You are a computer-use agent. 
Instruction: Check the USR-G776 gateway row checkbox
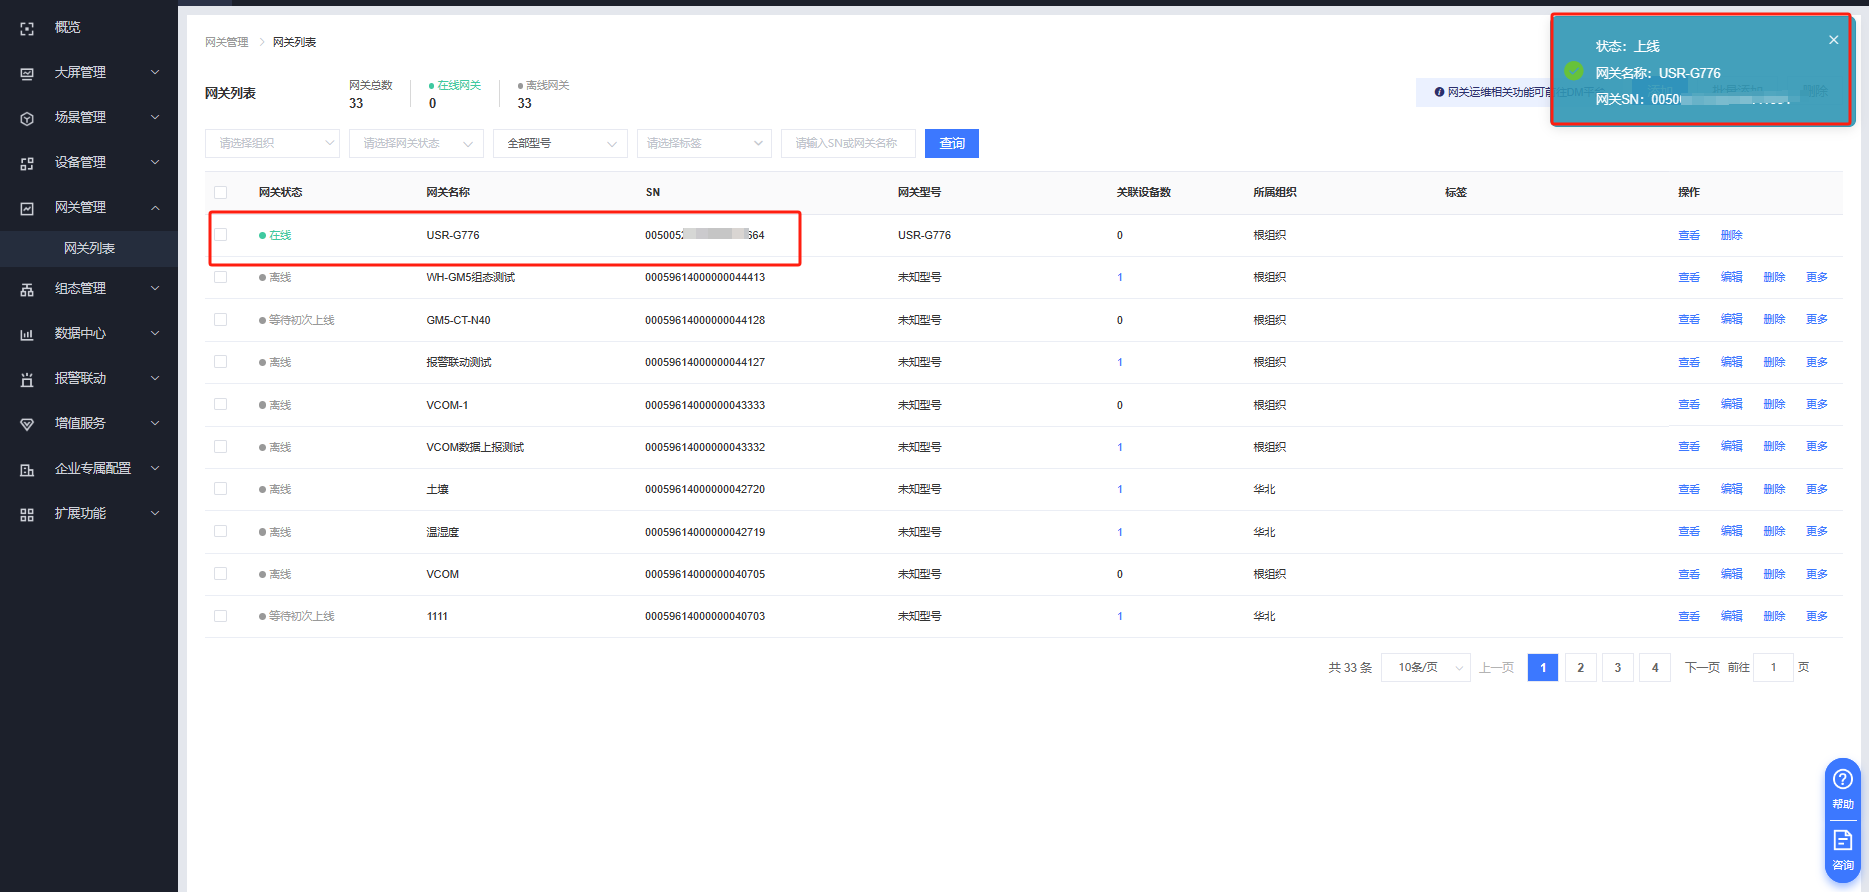coord(221,235)
